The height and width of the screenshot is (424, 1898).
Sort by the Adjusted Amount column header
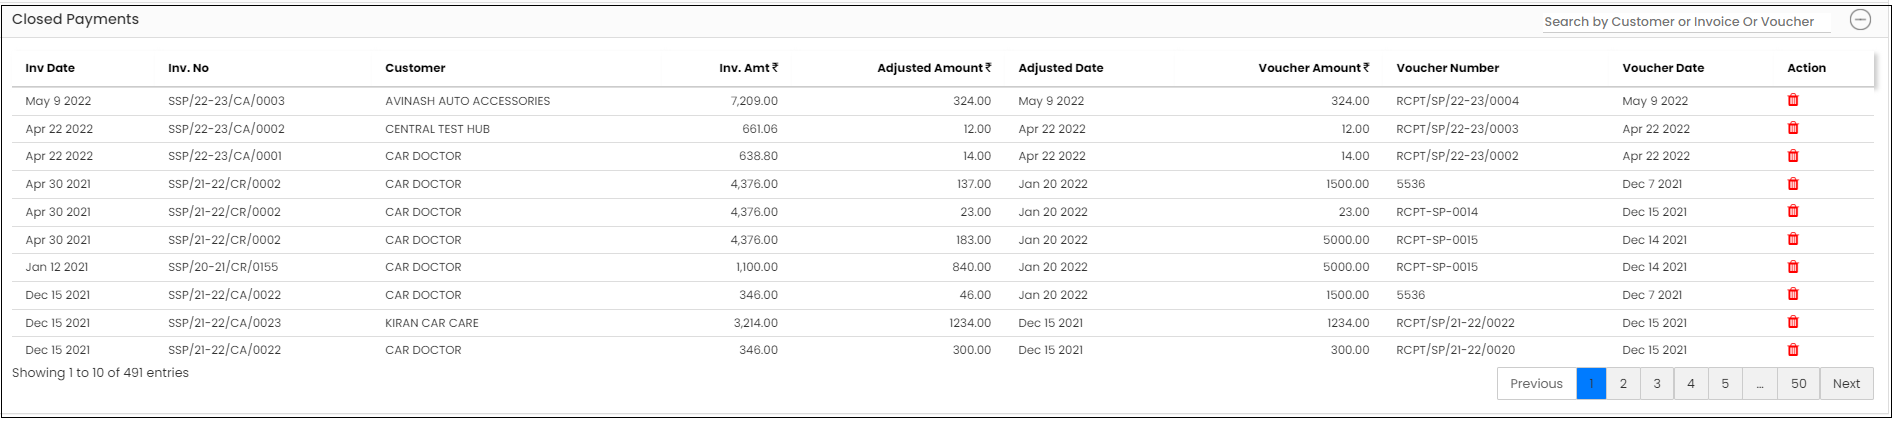point(934,68)
